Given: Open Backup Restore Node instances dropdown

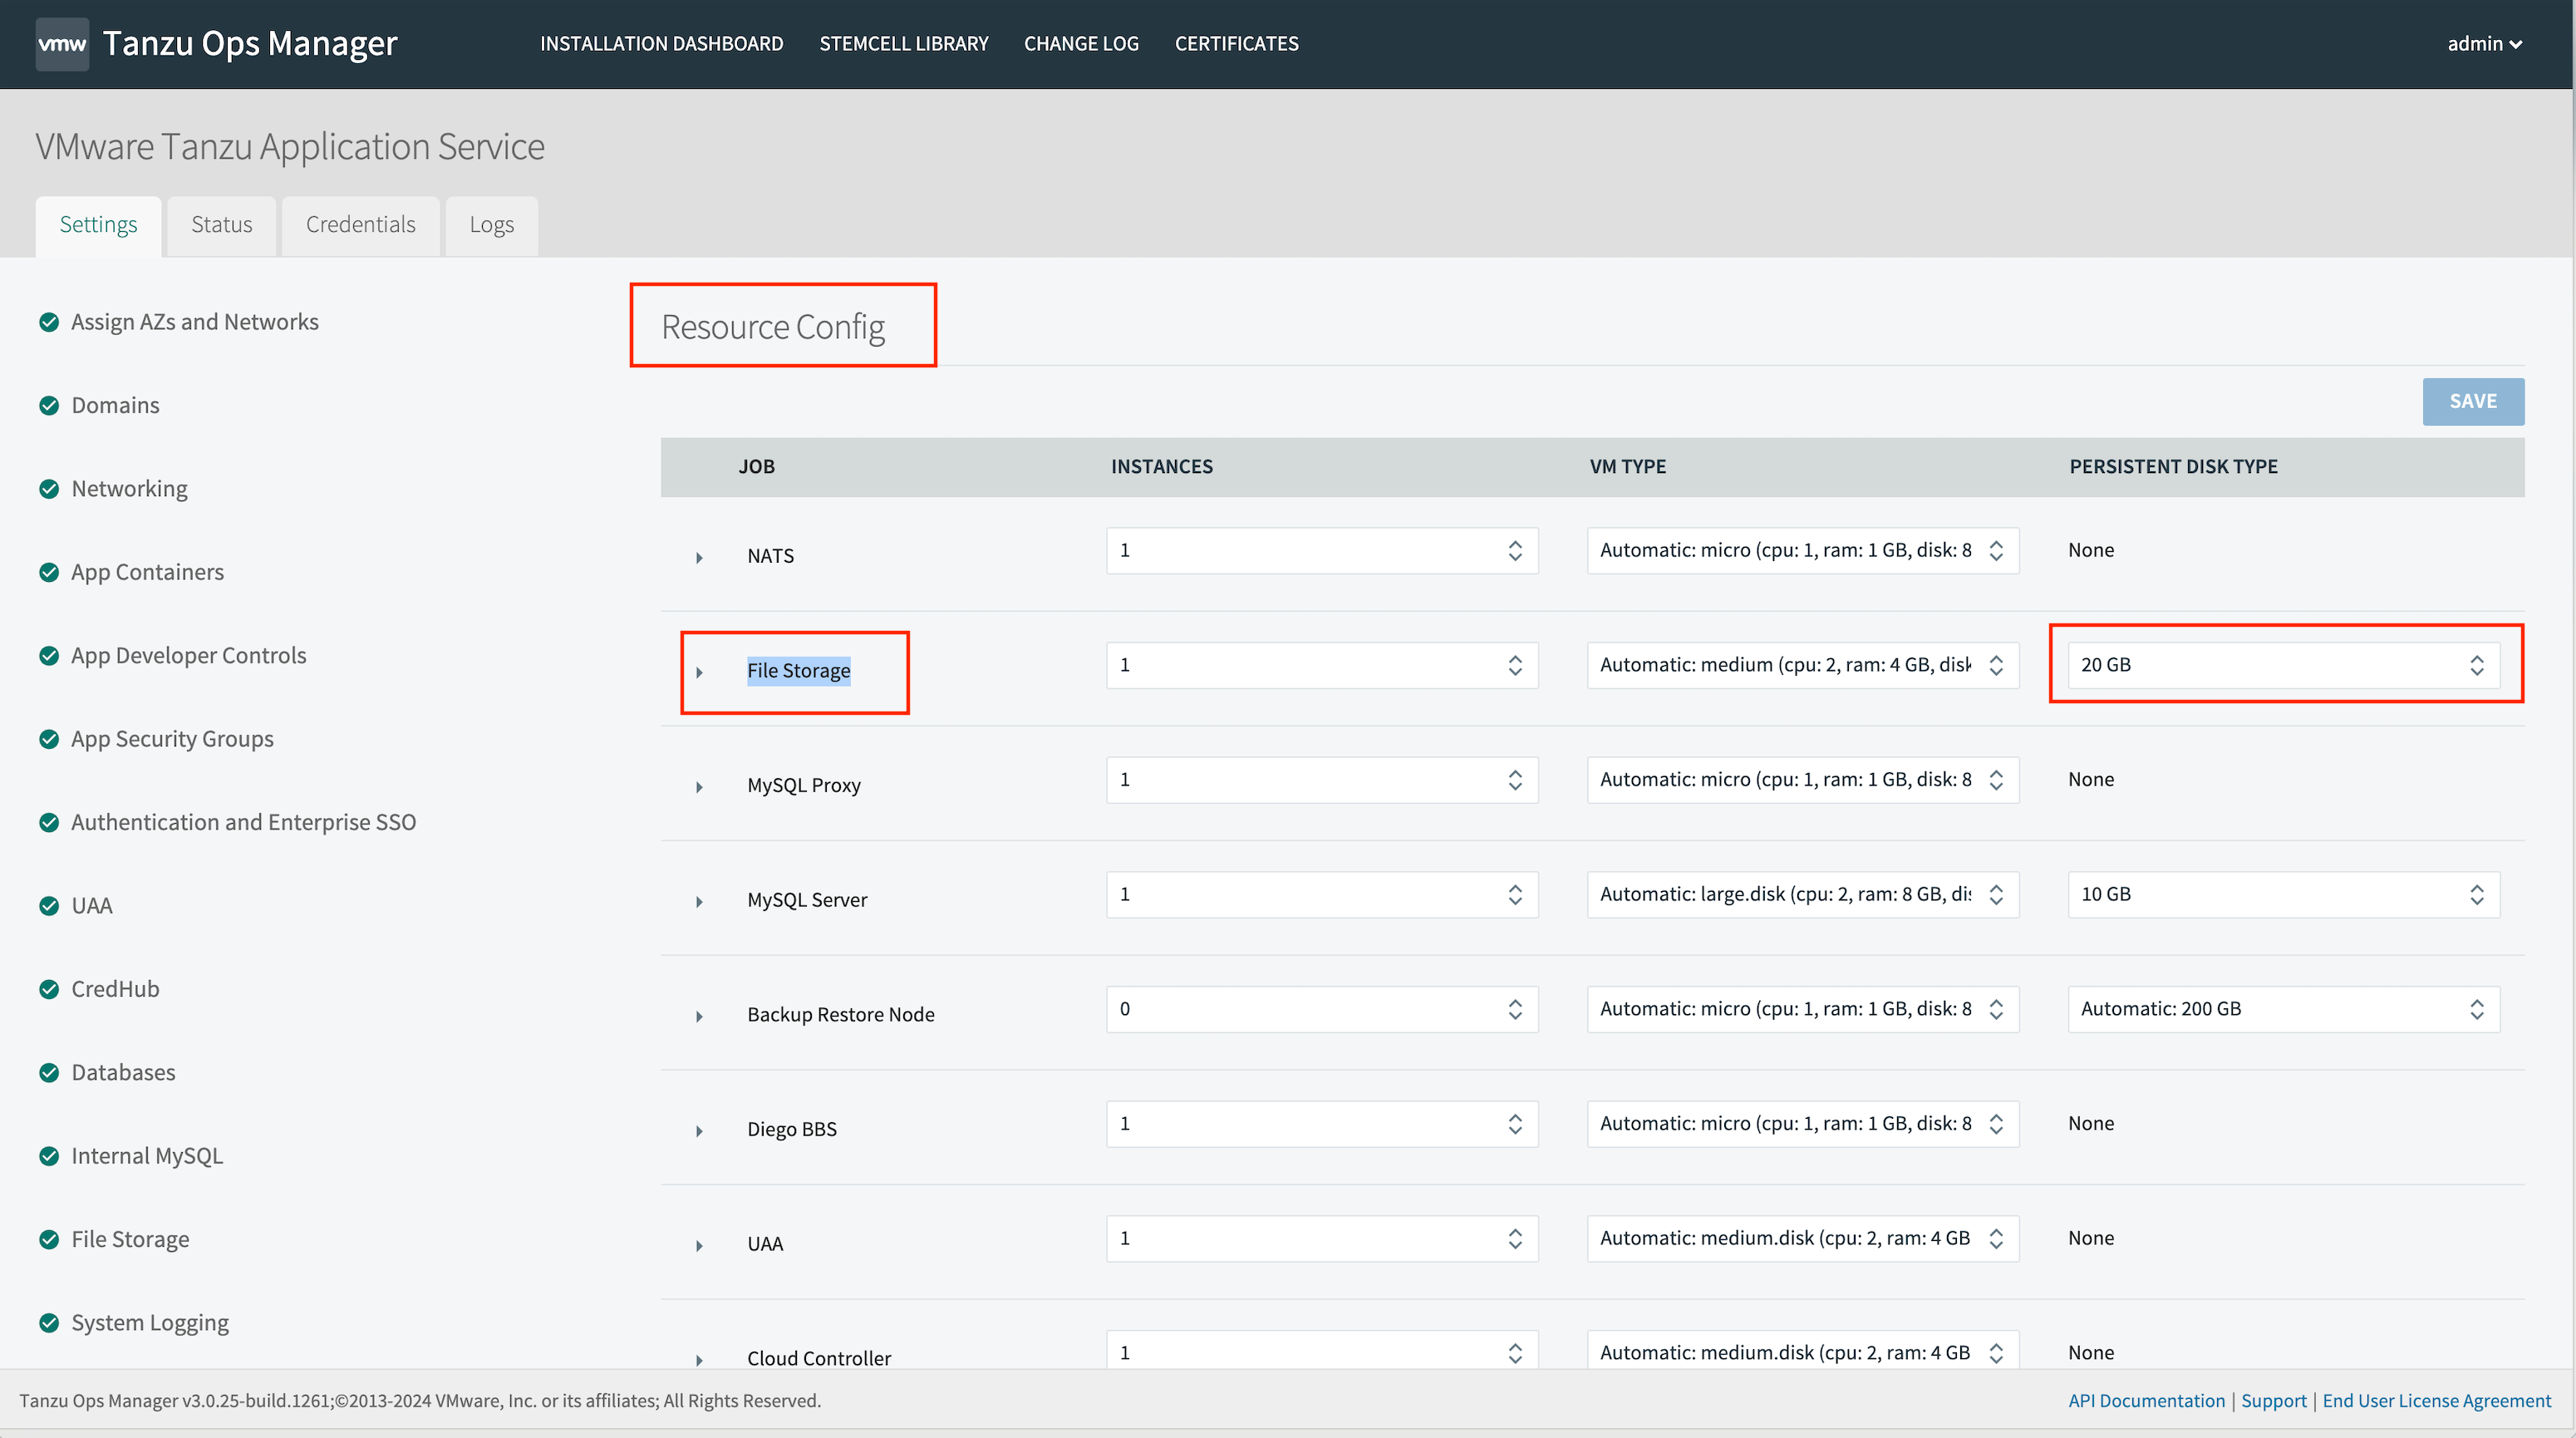Looking at the screenshot, I should (x=1321, y=1009).
